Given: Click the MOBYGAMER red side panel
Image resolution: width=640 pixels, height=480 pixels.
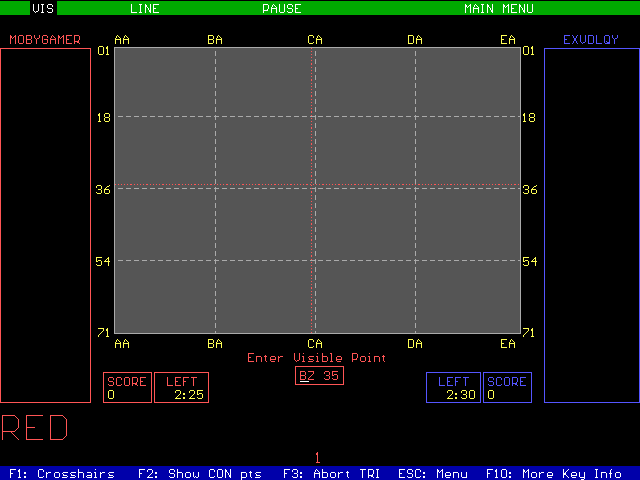Looking at the screenshot, I should tap(45, 225).
